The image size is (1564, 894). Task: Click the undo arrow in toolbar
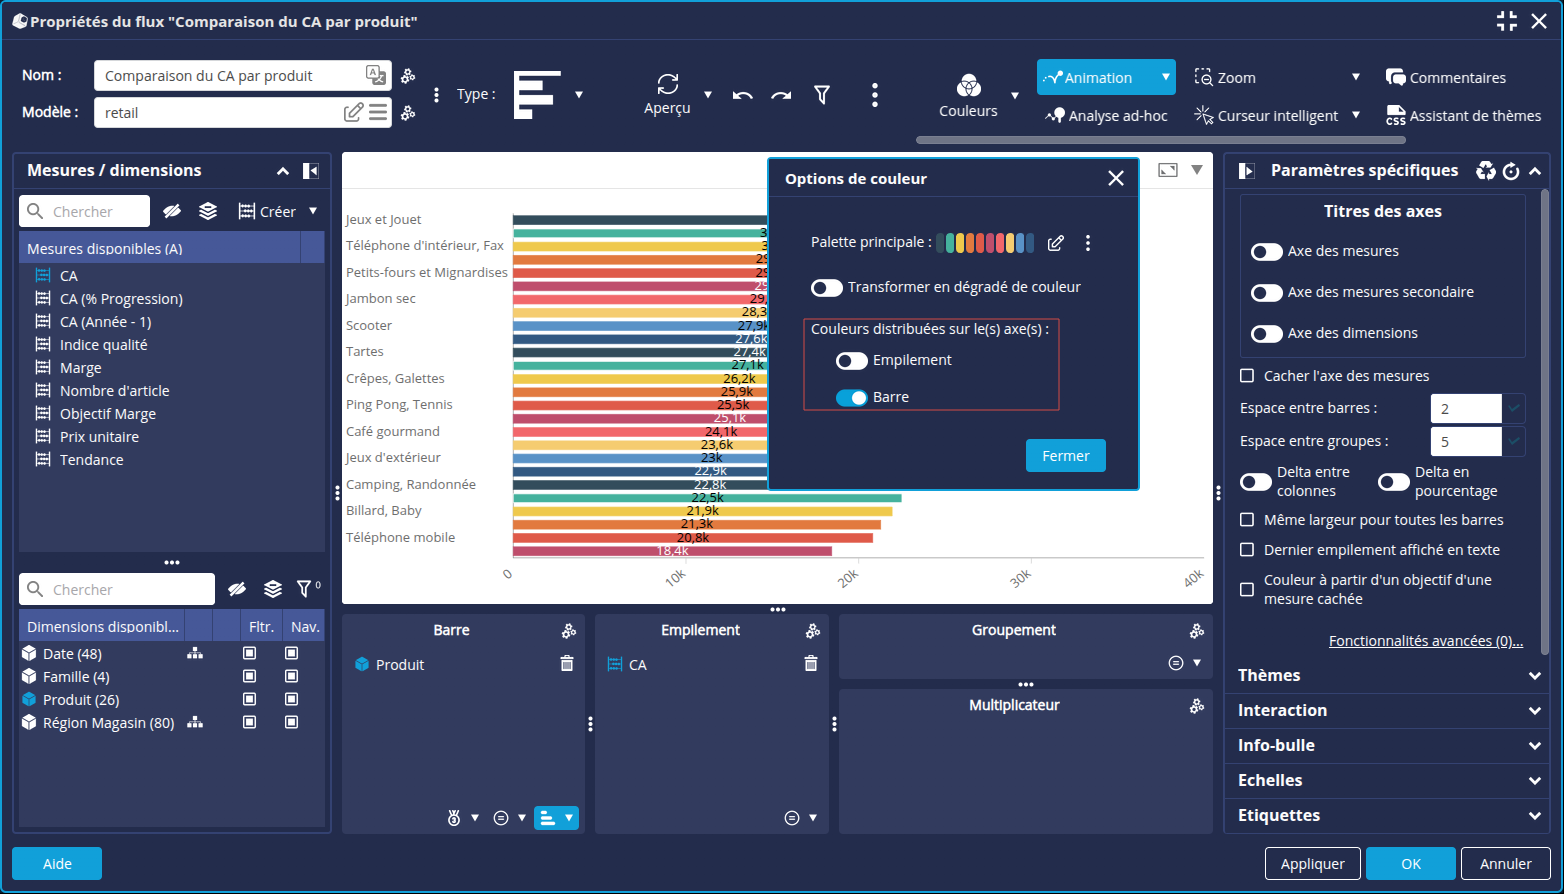(742, 96)
